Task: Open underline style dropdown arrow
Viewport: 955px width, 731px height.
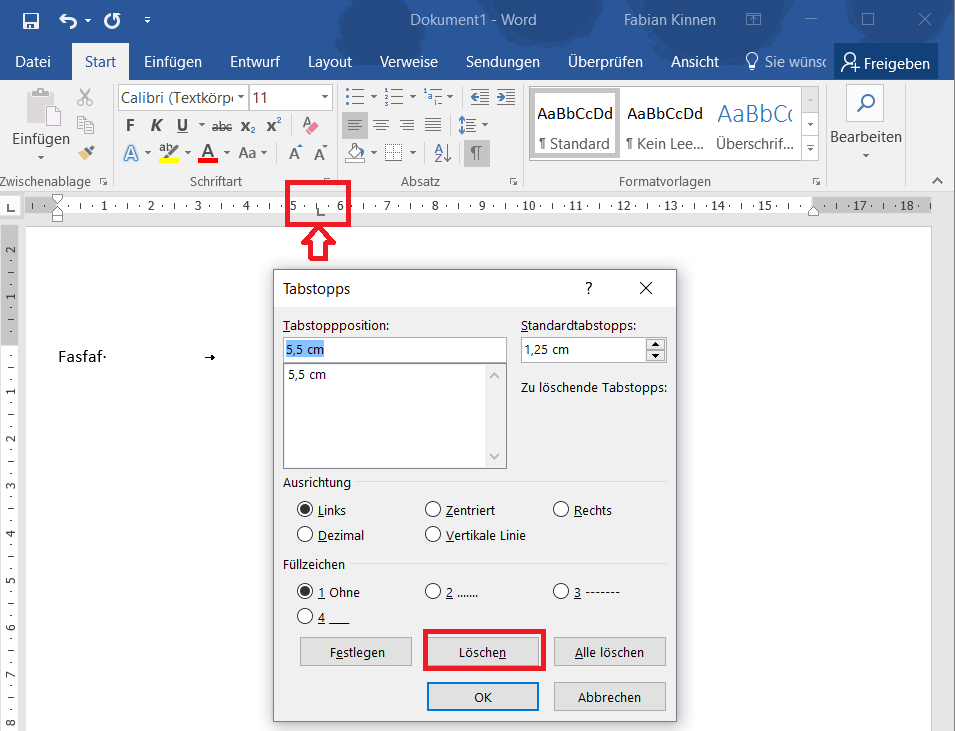Action: tap(202, 125)
